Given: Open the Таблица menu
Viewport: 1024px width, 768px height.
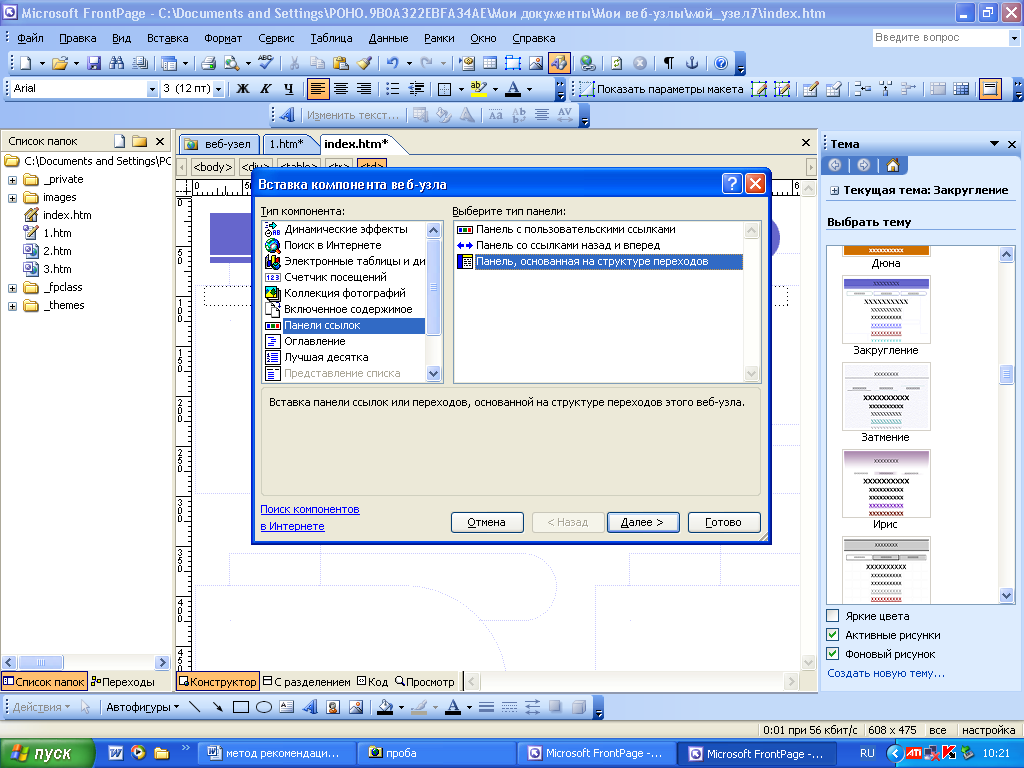Looking at the screenshot, I should pos(331,38).
